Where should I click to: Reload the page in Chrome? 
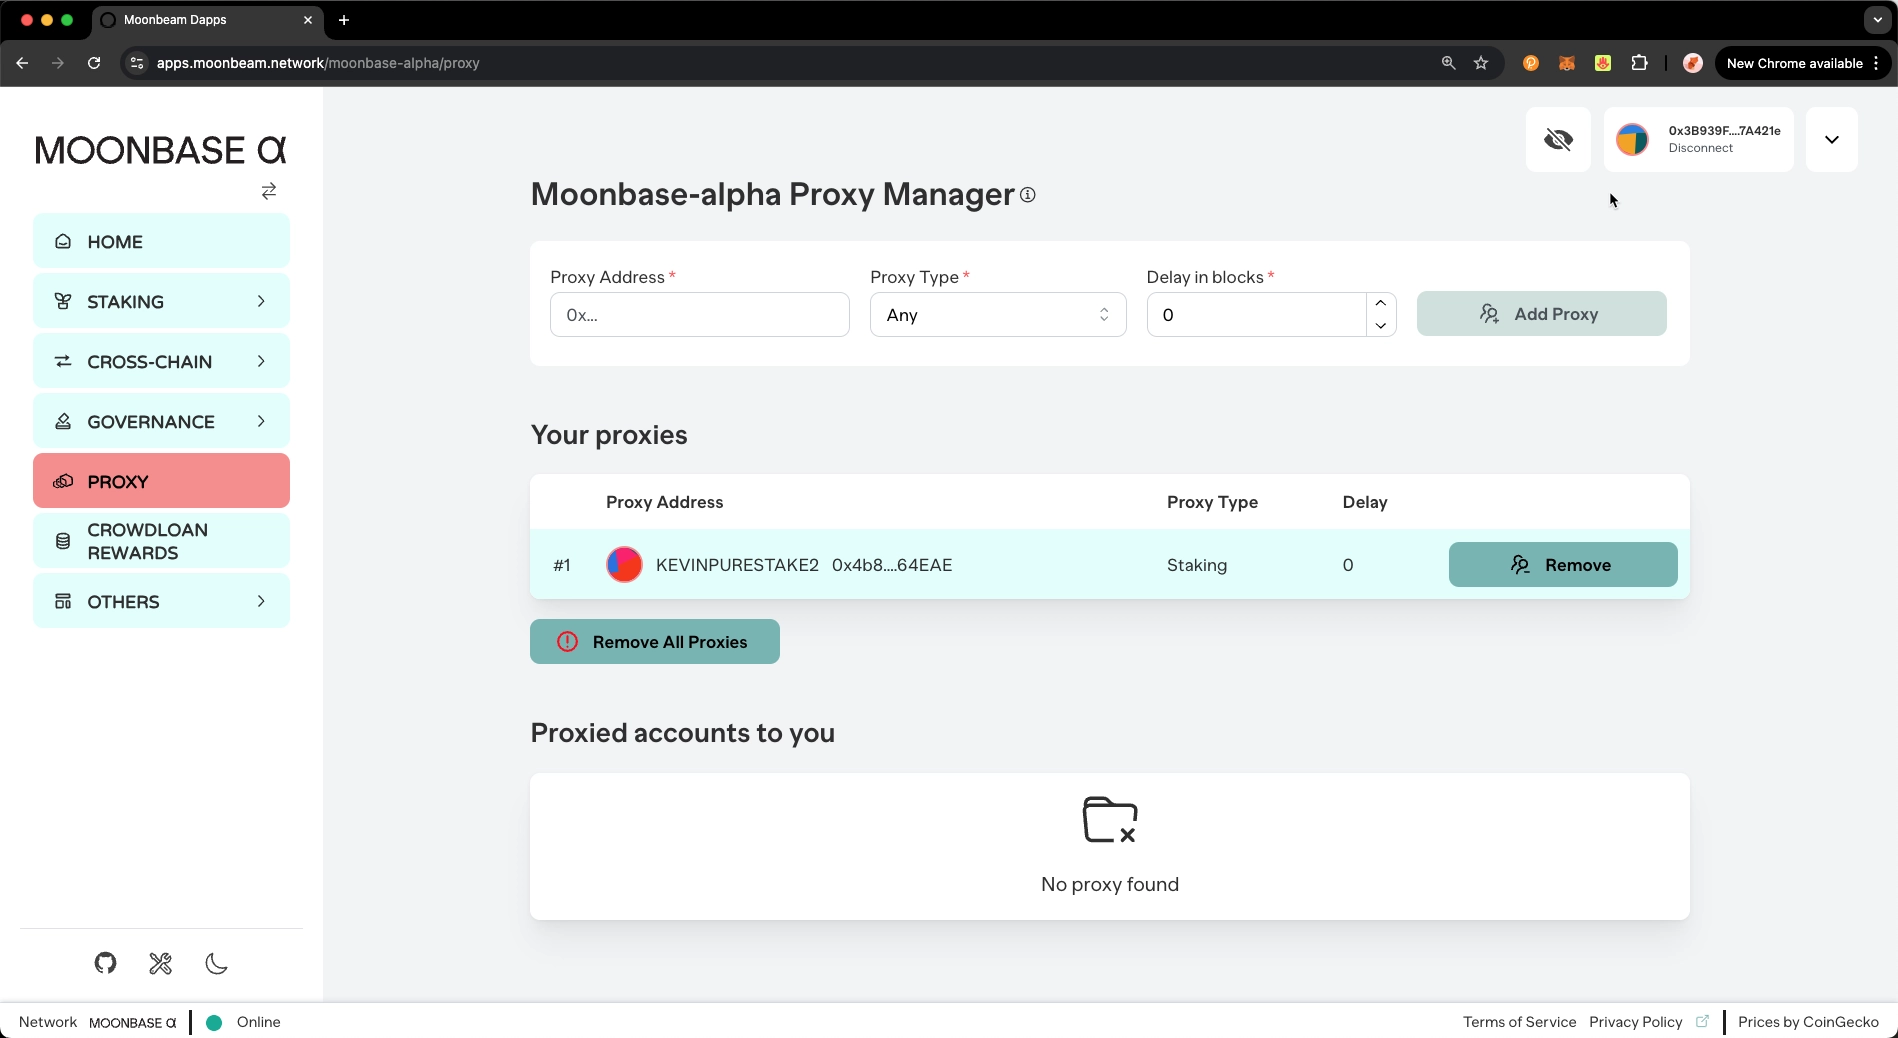point(94,63)
